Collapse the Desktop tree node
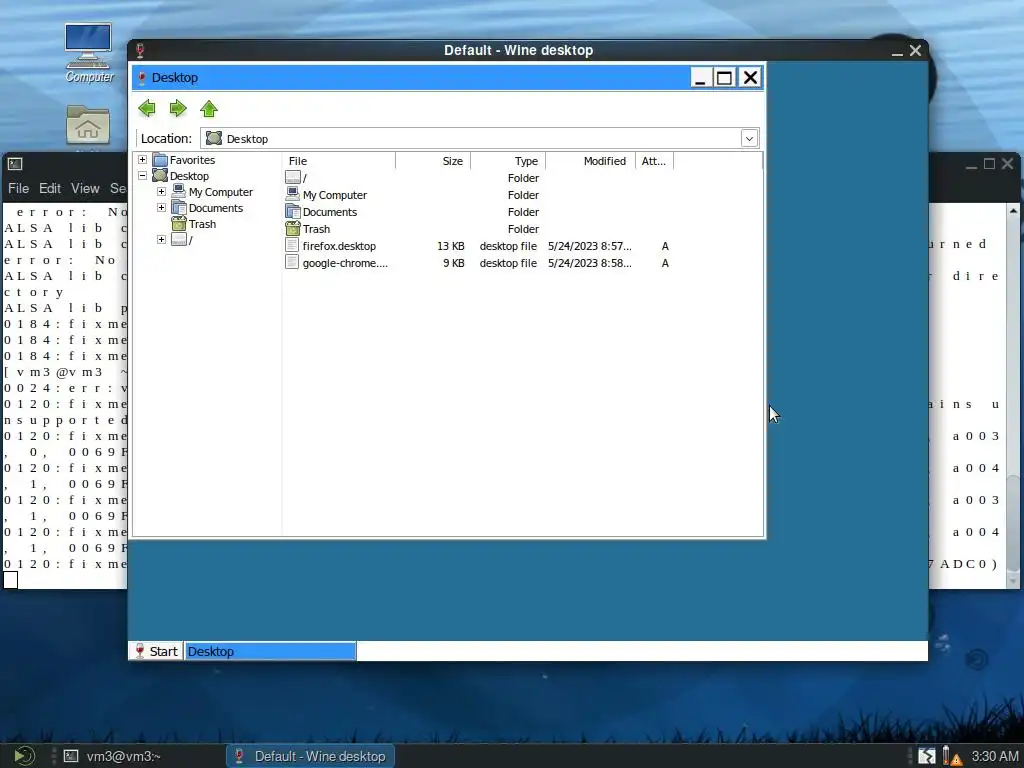The image size is (1024, 768). tap(142, 176)
